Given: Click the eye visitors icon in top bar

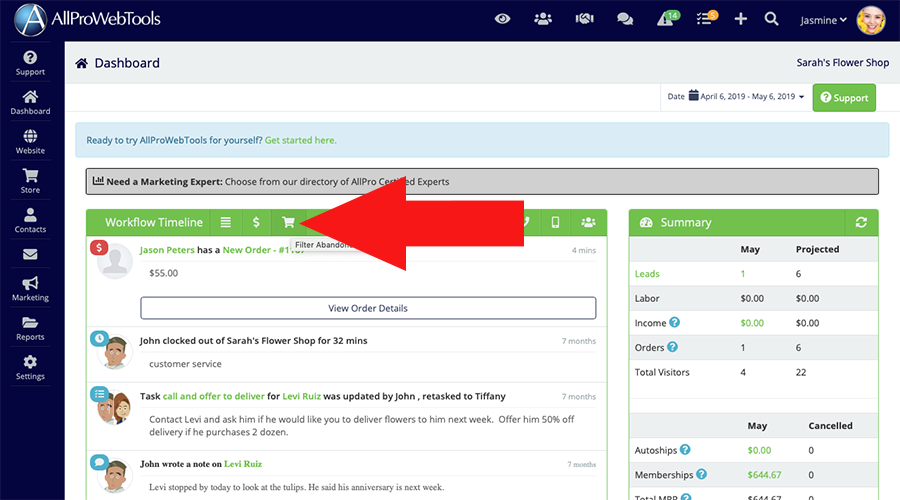Looking at the screenshot, I should tap(502, 19).
